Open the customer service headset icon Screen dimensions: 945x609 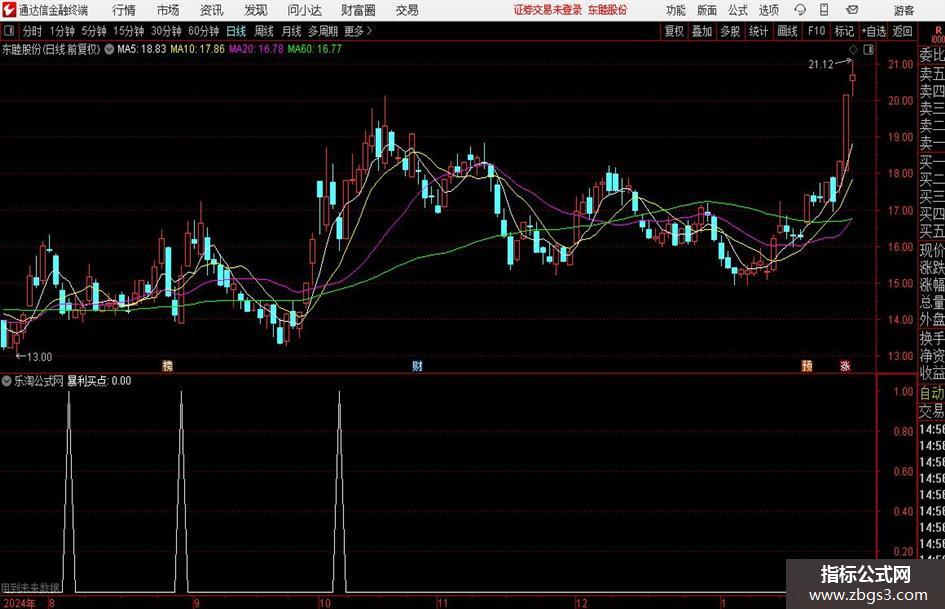(x=800, y=10)
